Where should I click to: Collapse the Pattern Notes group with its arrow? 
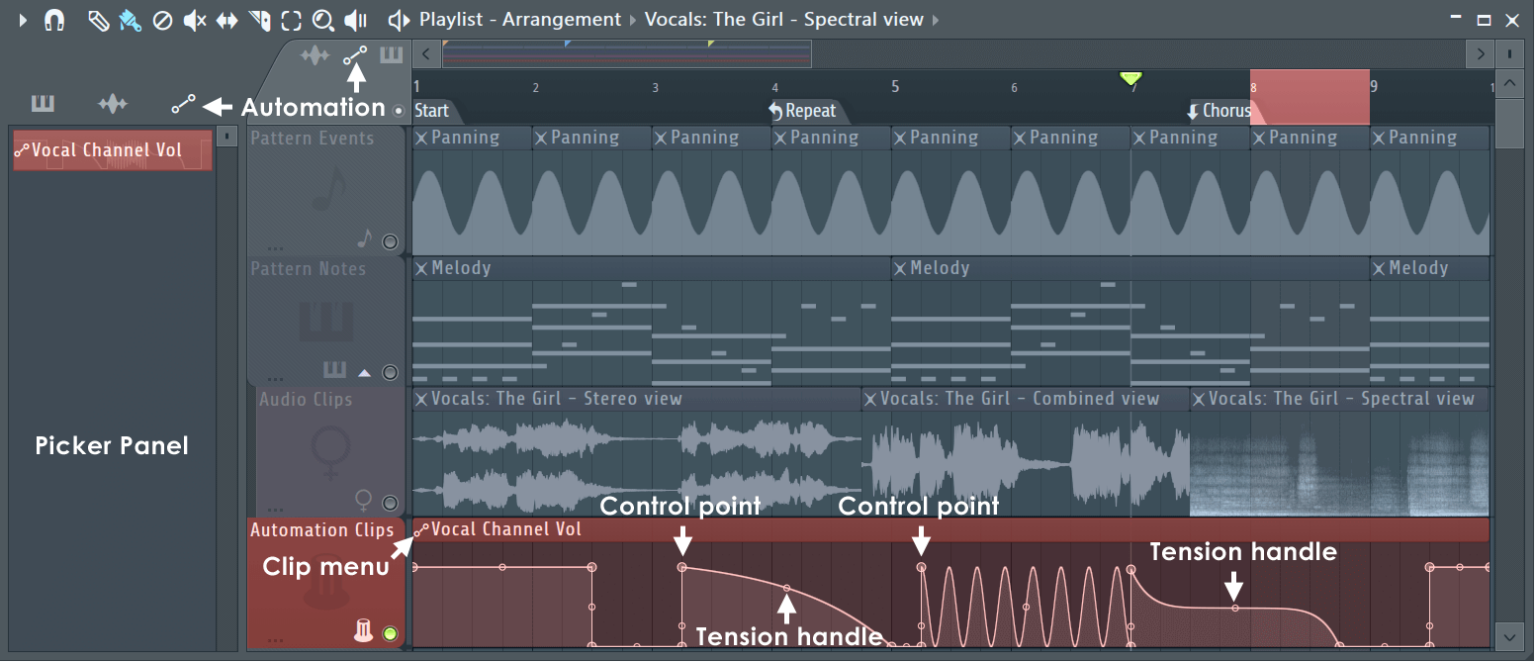point(365,372)
